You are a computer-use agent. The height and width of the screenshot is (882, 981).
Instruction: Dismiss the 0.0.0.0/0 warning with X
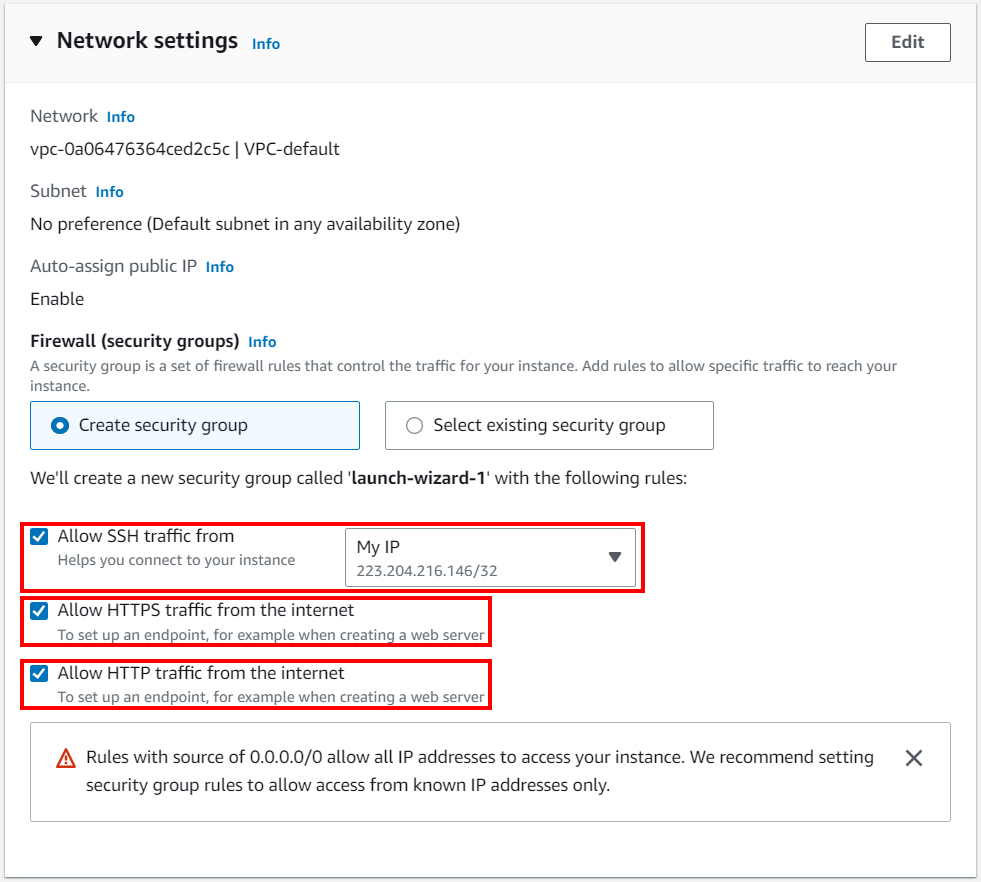pyautogui.click(x=913, y=758)
